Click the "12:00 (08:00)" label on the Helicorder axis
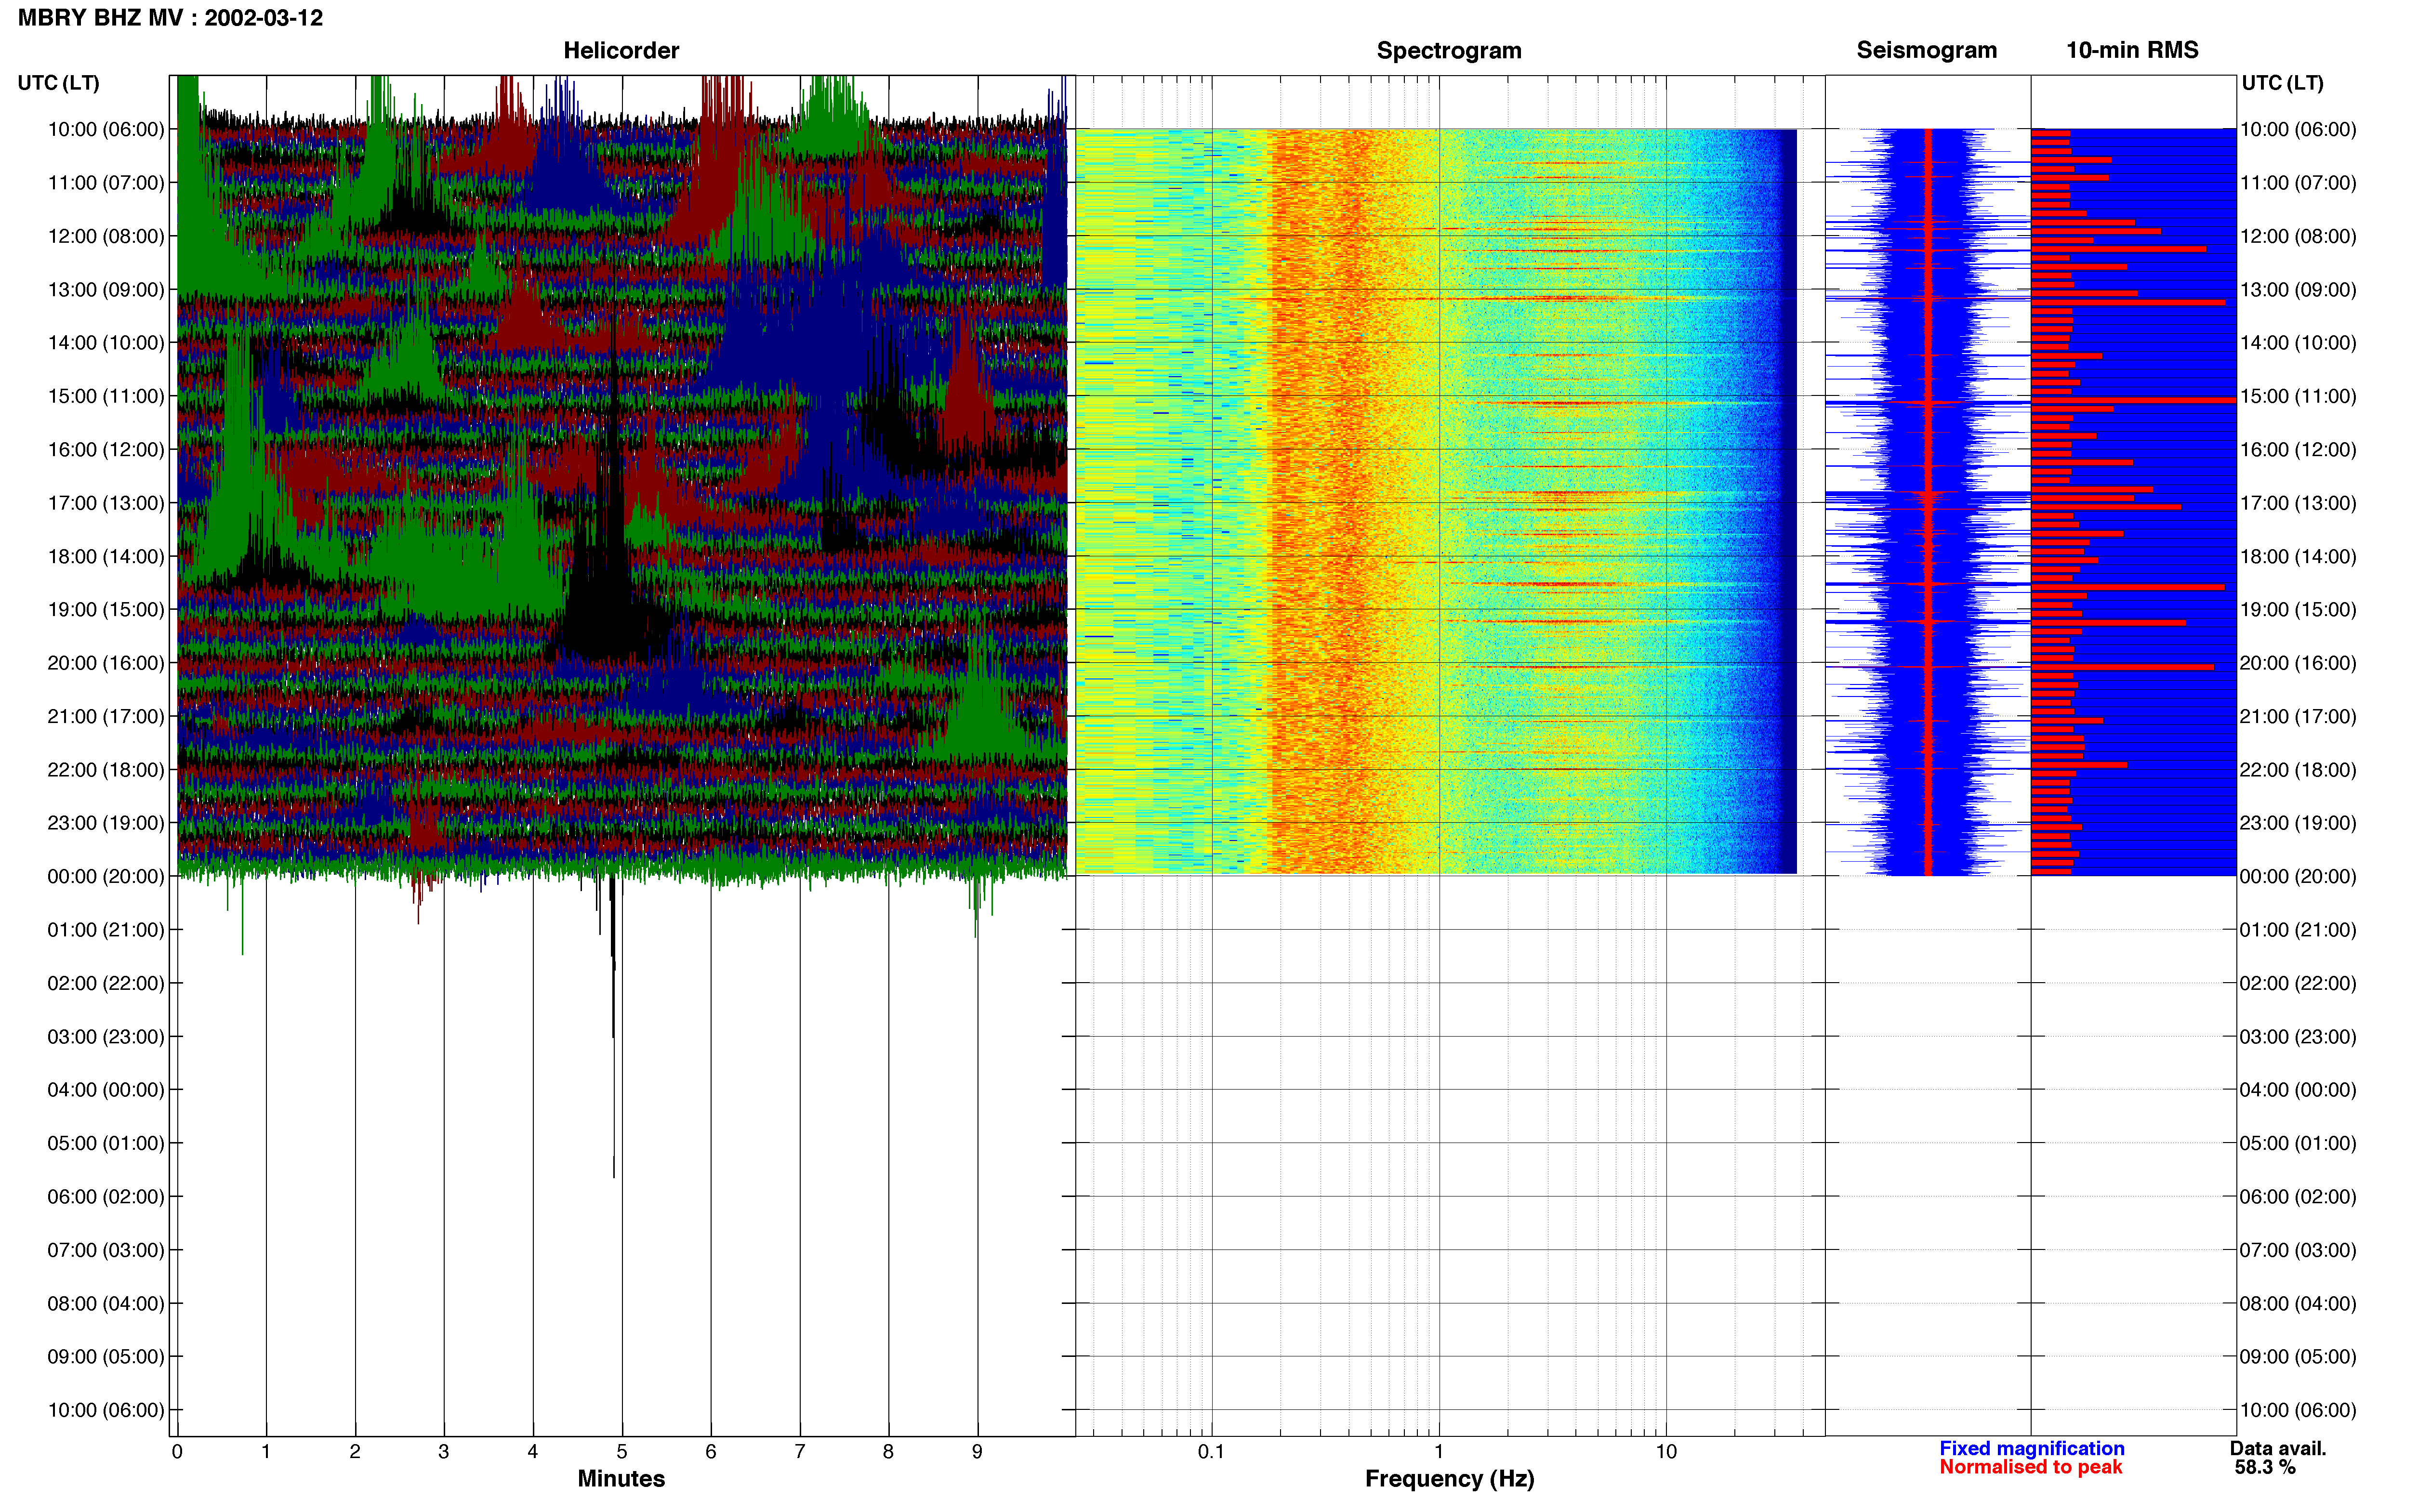The image size is (2418, 1512). (x=106, y=236)
